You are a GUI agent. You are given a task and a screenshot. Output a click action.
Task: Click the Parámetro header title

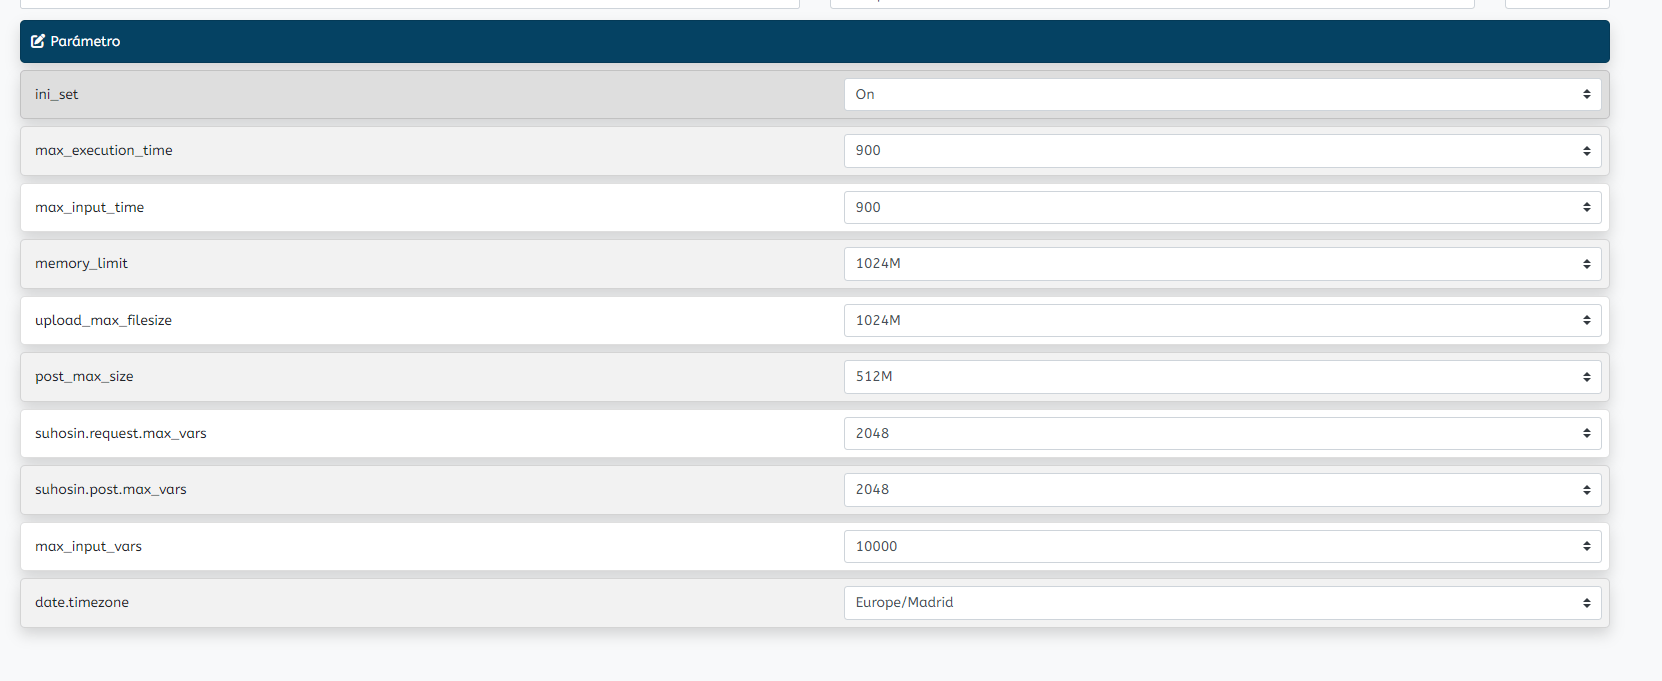pos(85,41)
